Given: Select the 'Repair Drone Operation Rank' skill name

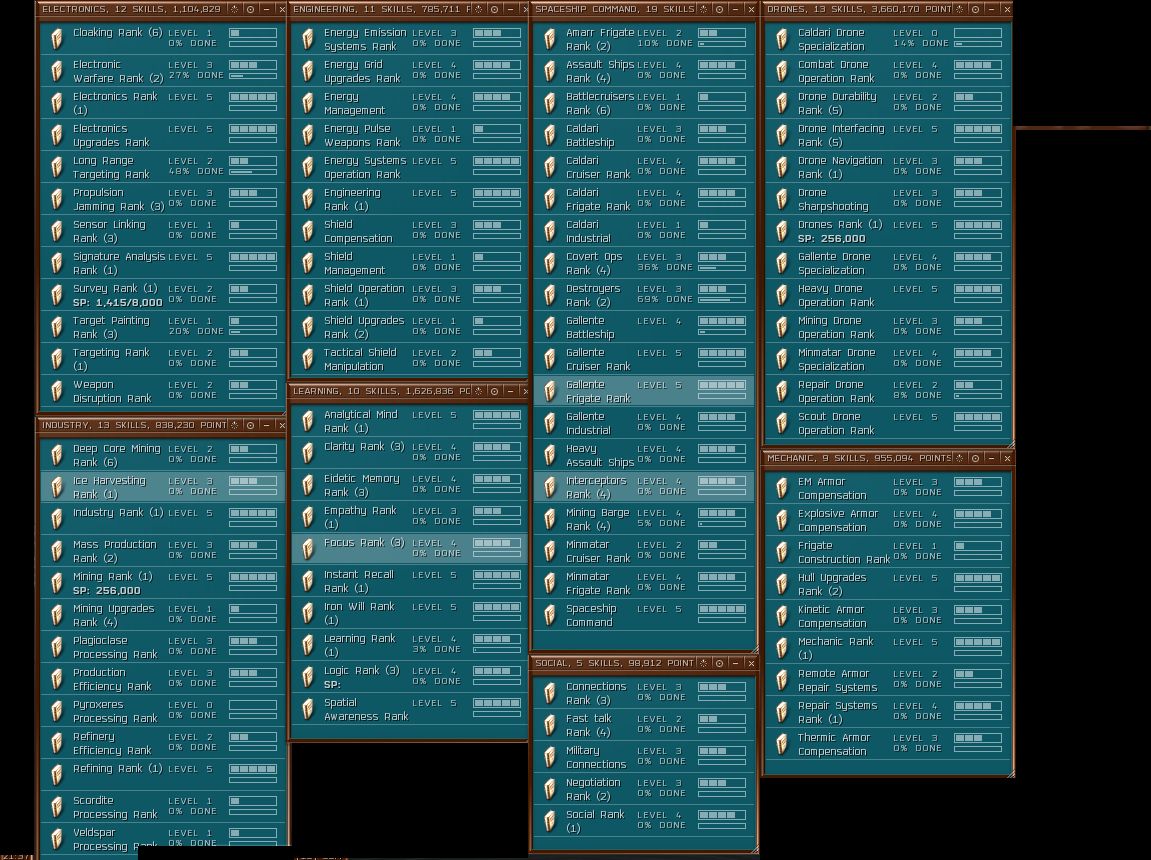Looking at the screenshot, I should pyautogui.click(x=836, y=391).
